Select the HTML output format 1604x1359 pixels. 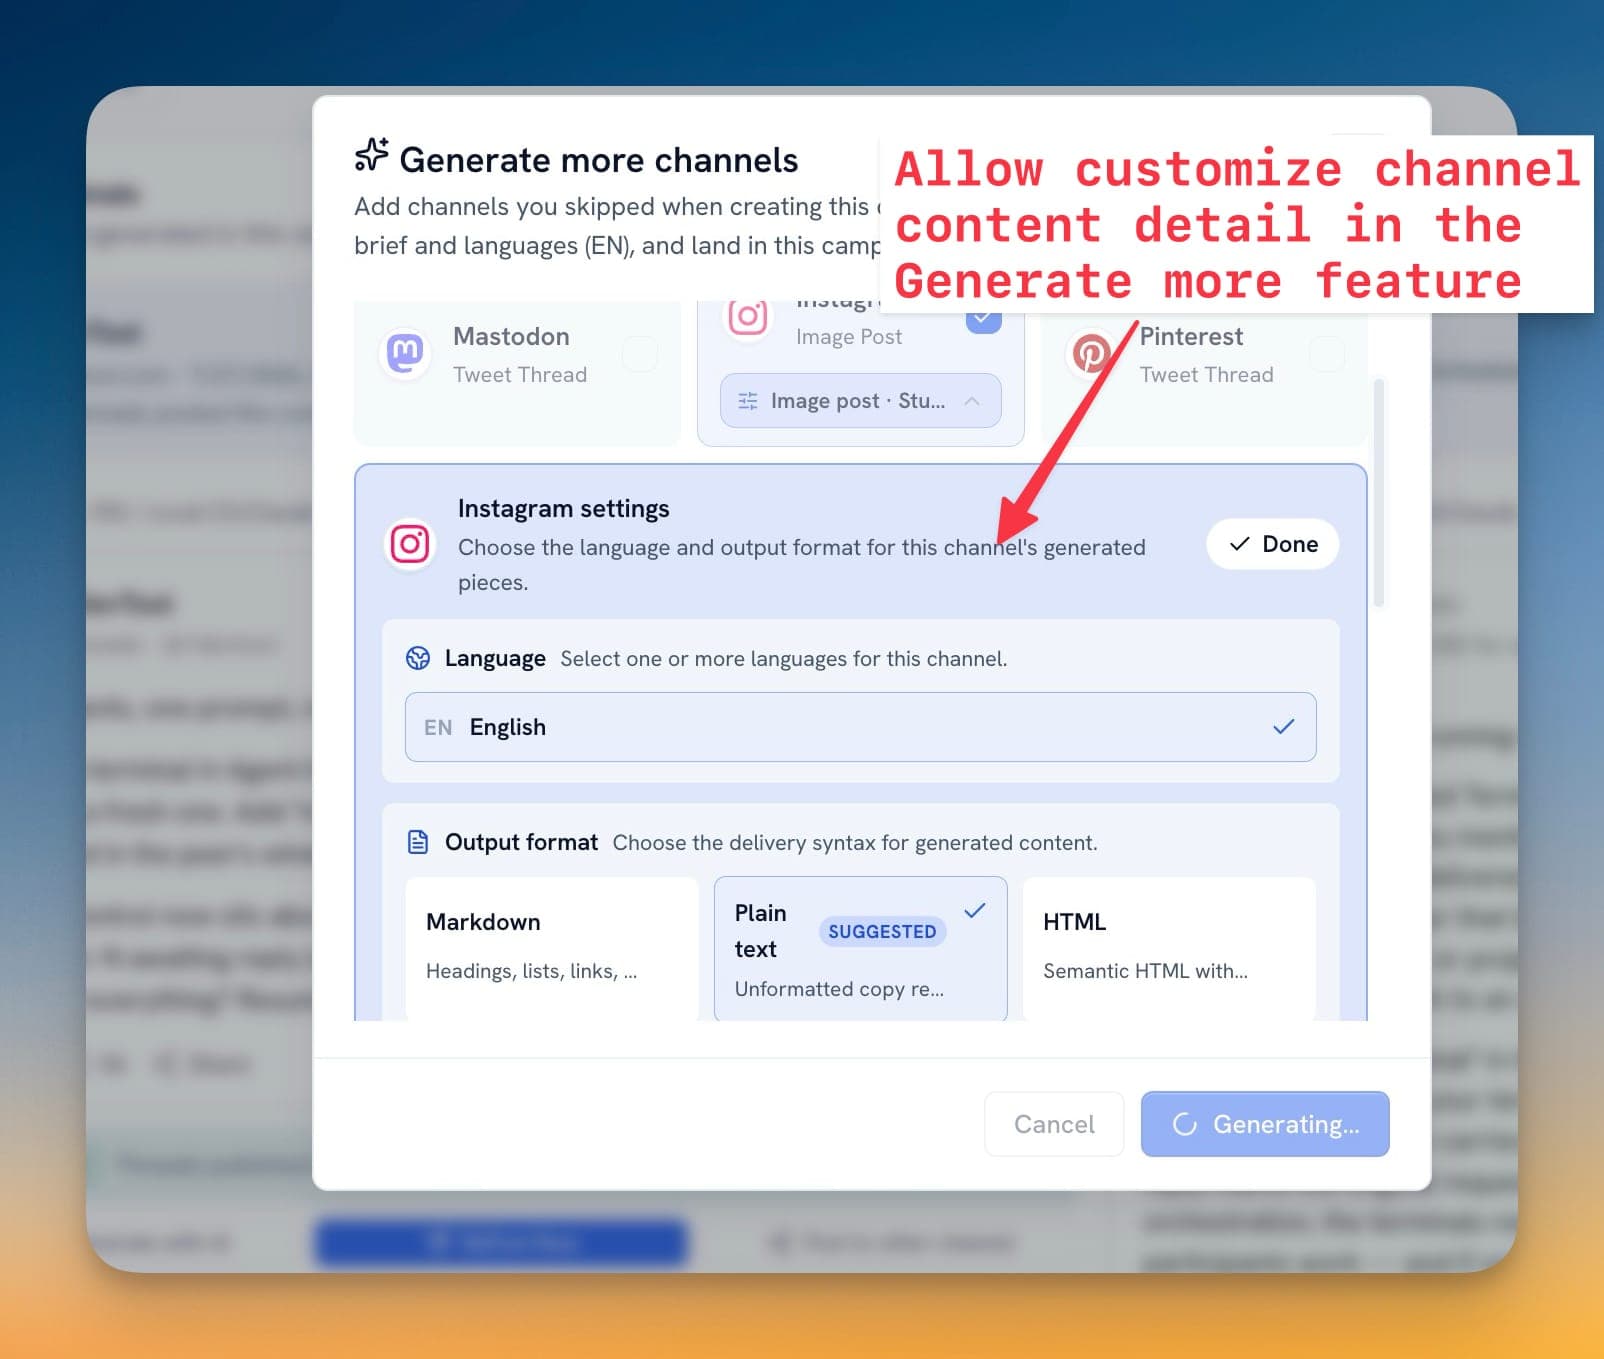(x=1169, y=948)
